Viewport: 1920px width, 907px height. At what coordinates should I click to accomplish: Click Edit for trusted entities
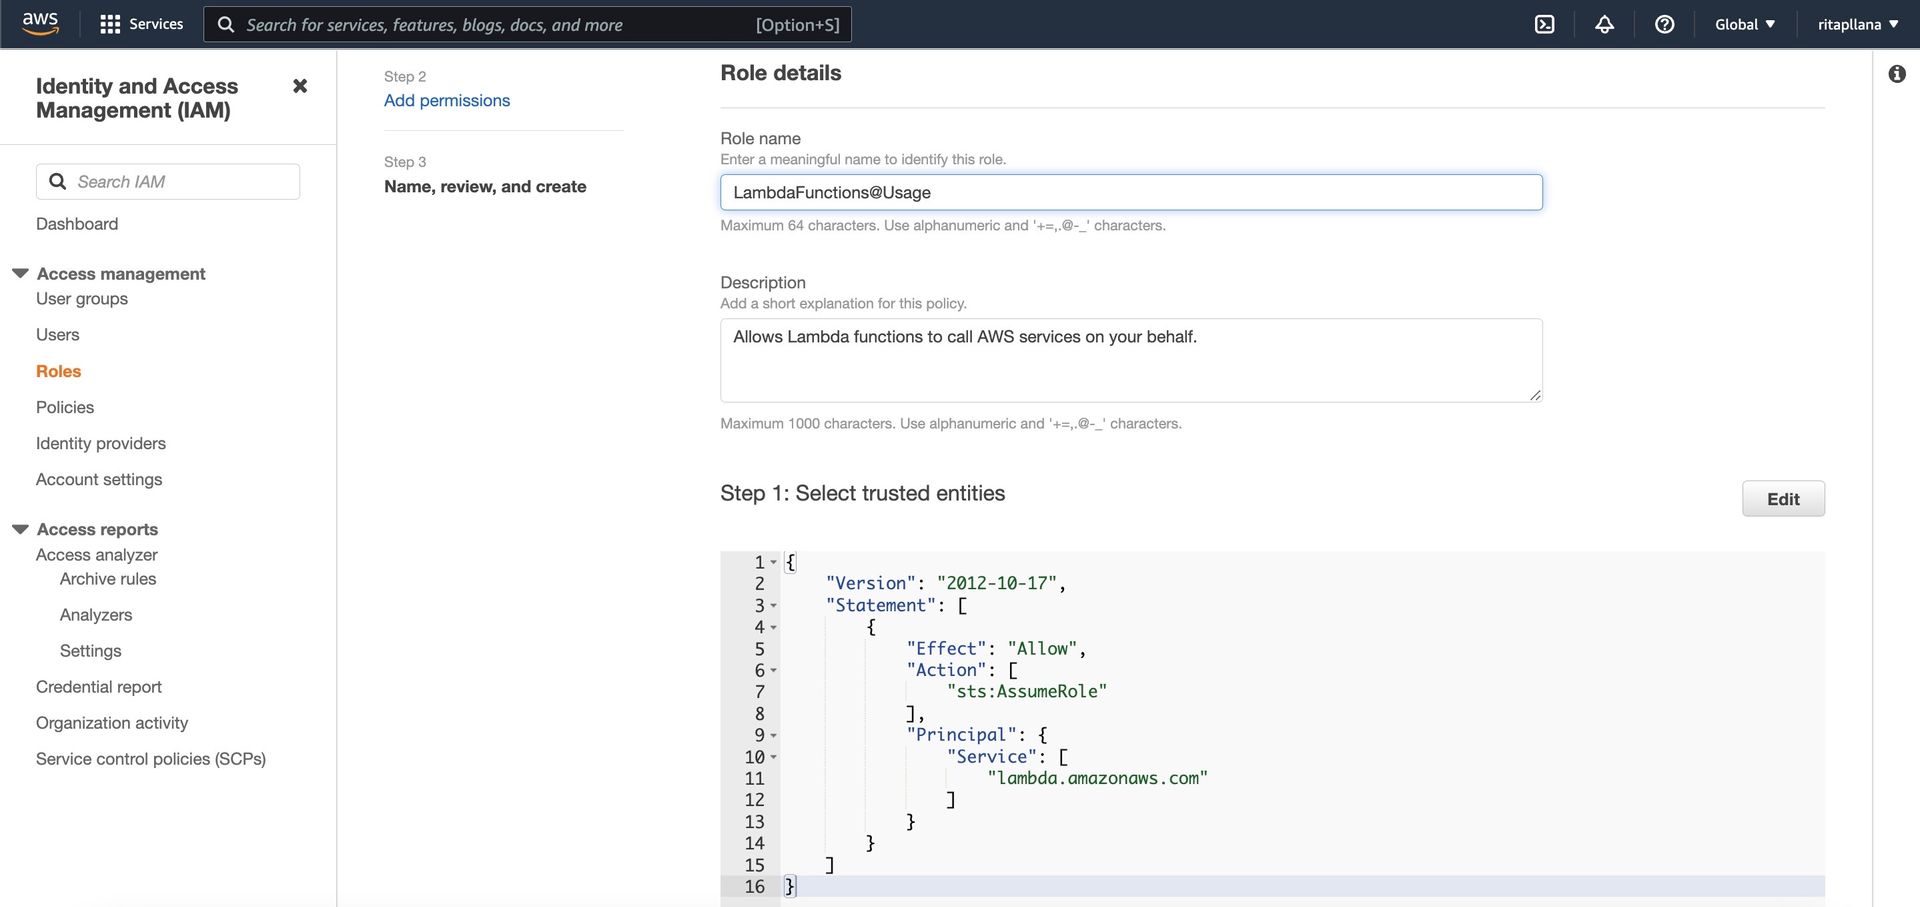(x=1783, y=499)
